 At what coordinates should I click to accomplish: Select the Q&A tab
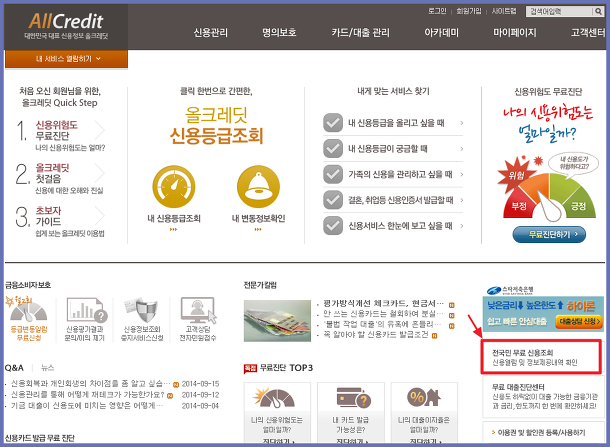click(x=14, y=368)
